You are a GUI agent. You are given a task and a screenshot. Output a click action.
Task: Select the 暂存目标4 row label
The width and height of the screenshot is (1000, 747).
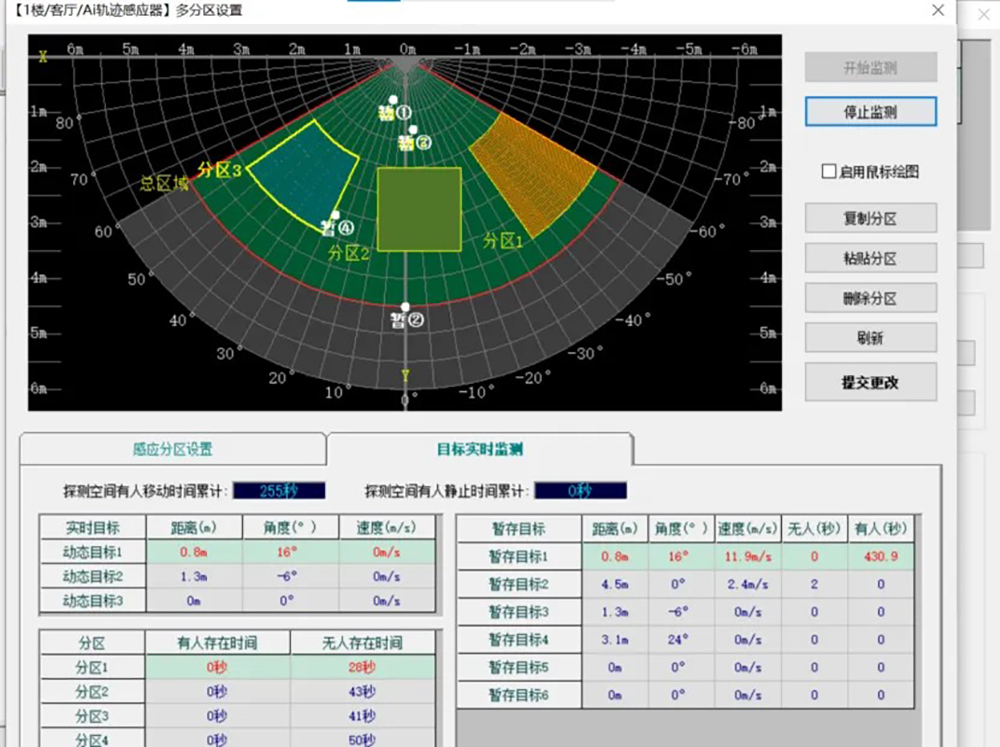coord(518,639)
